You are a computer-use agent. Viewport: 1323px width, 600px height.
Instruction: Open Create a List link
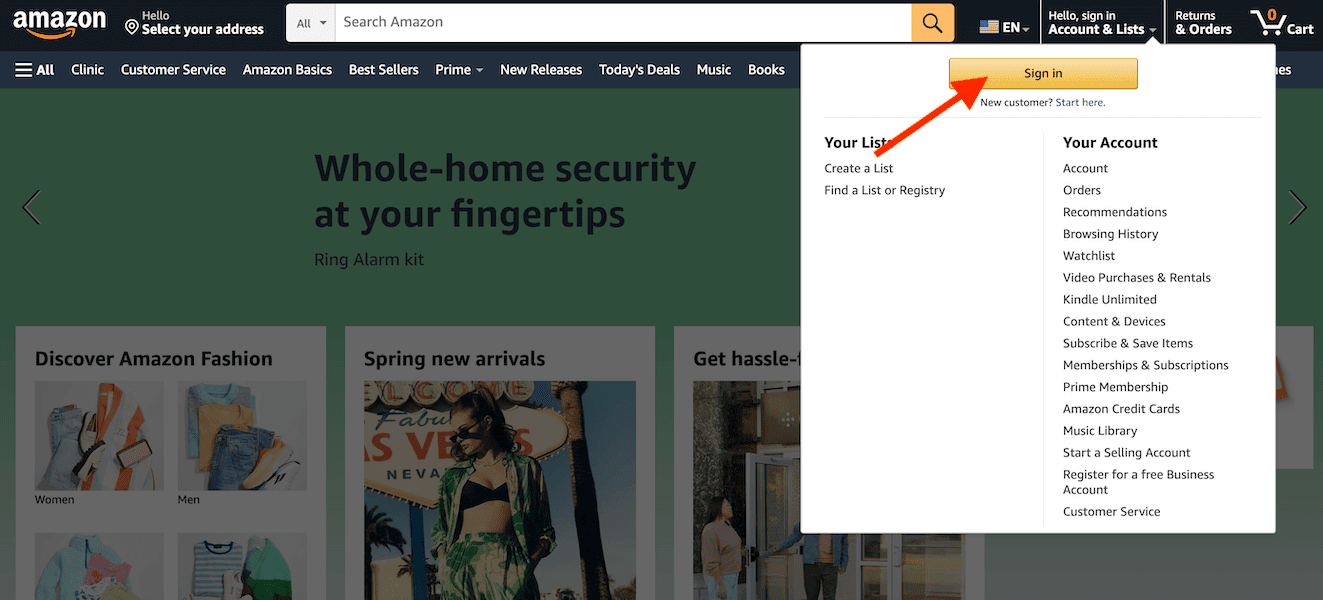[x=859, y=168]
